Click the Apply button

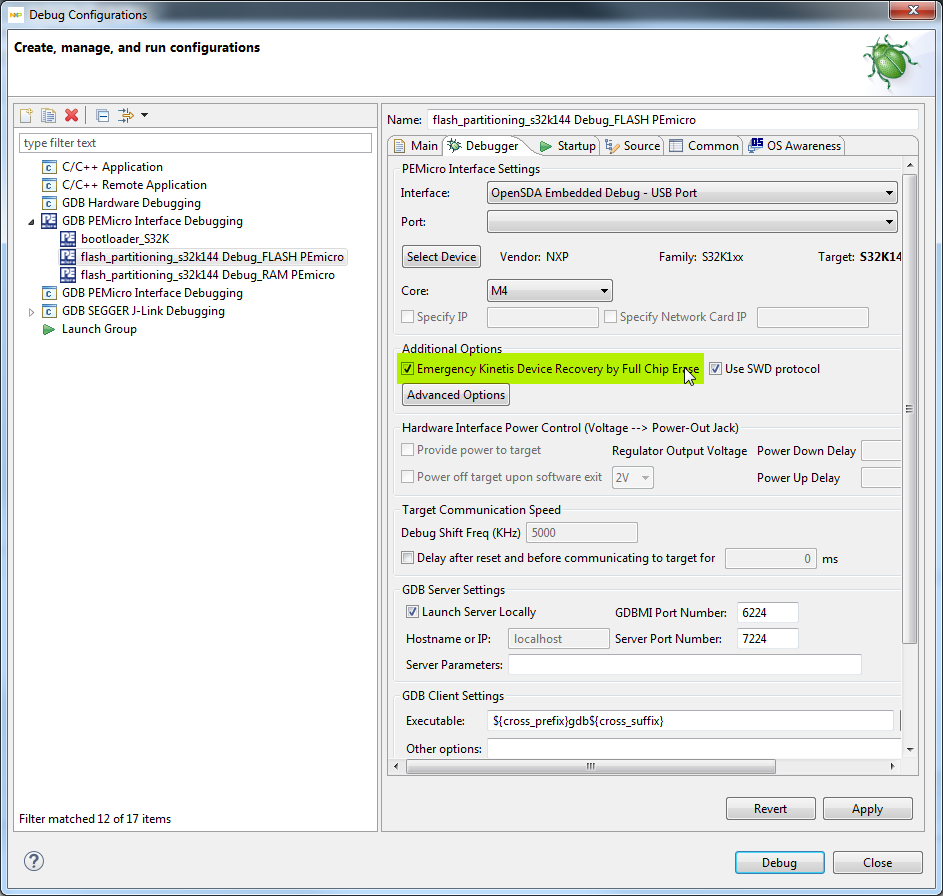pos(867,809)
